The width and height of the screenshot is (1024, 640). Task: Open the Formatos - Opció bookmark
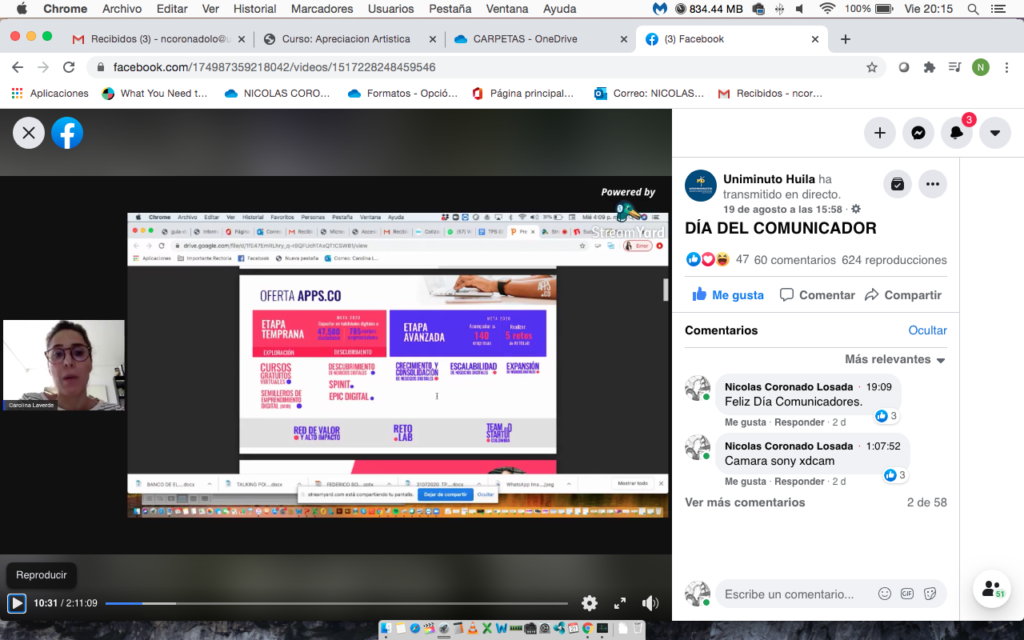[x=403, y=93]
